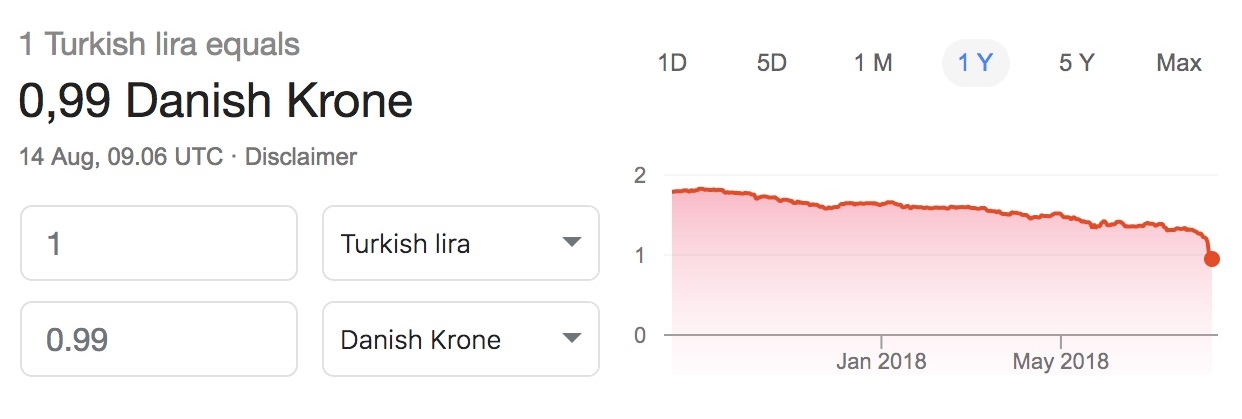1242x419 pixels.
Task: Expand the Danish Krone currency dropdown
Action: click(x=460, y=340)
